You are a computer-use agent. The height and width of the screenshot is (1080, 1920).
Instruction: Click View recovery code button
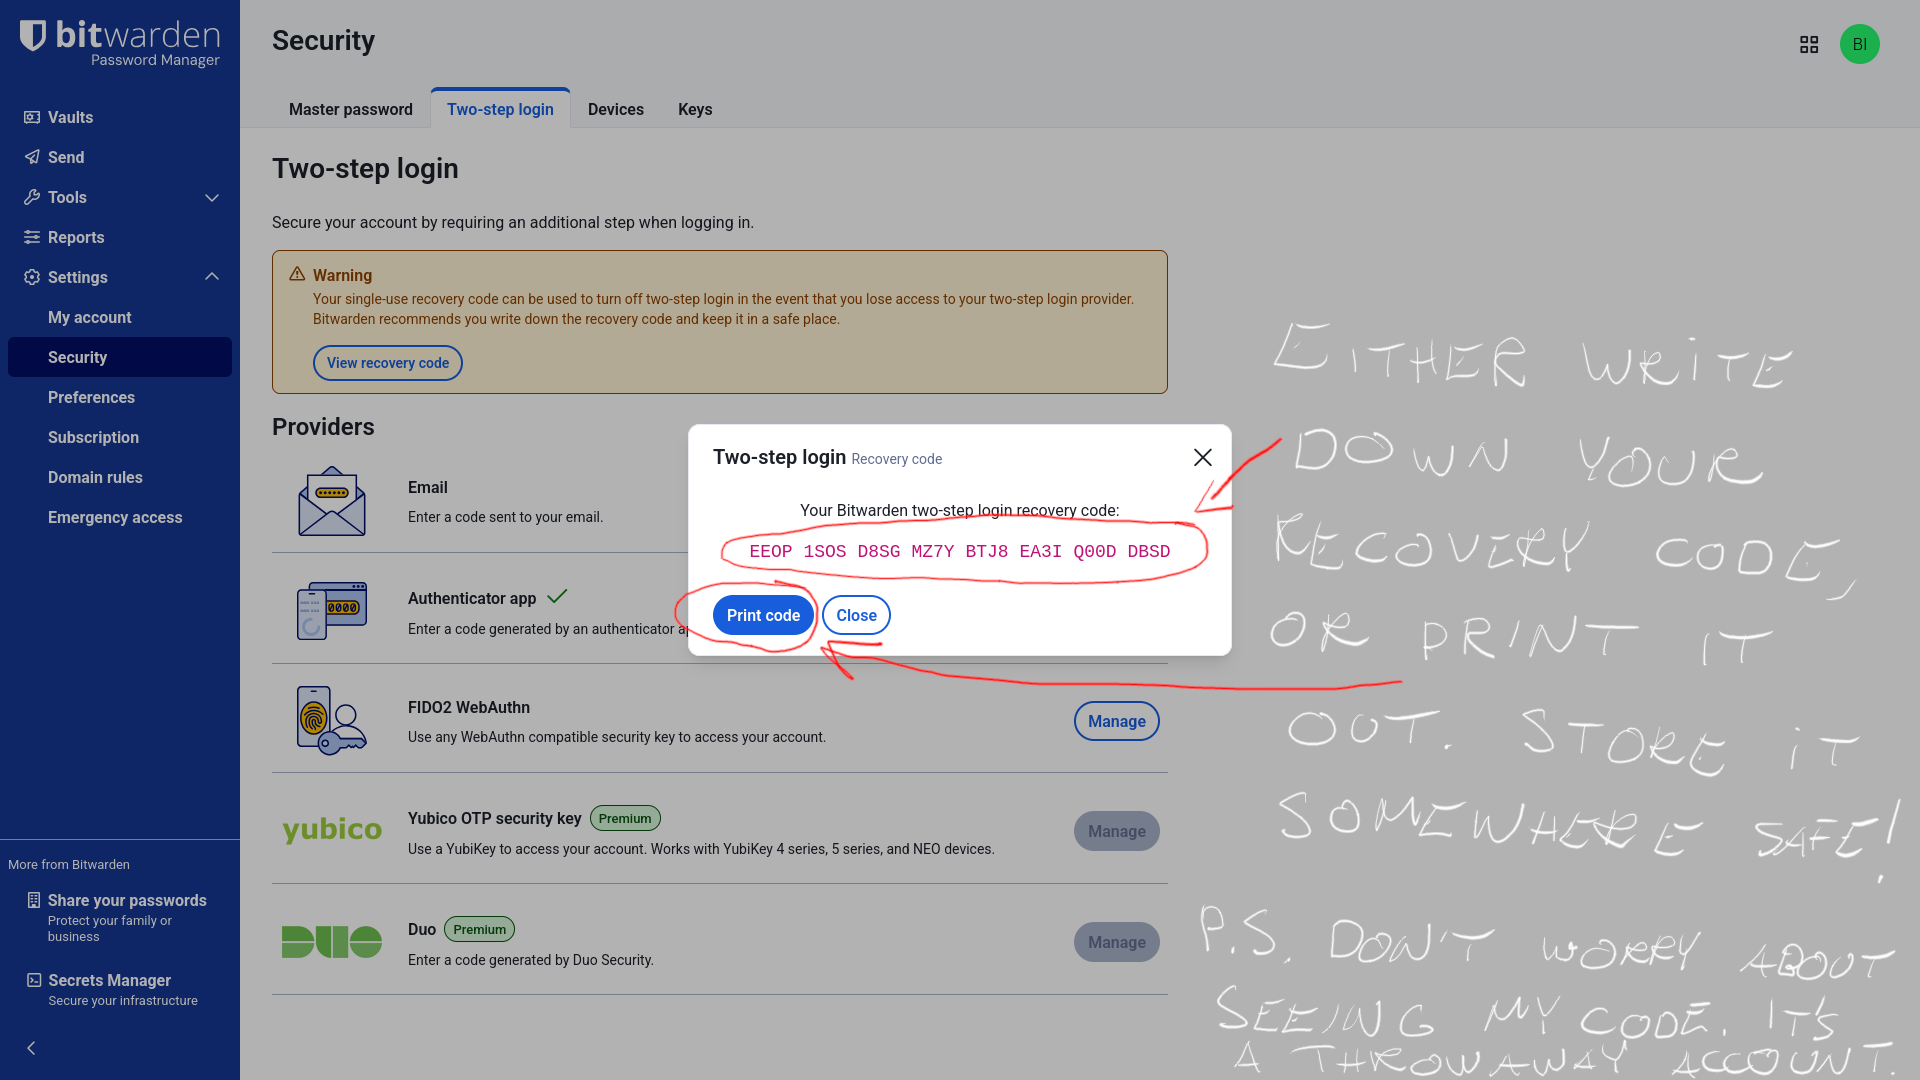(388, 363)
